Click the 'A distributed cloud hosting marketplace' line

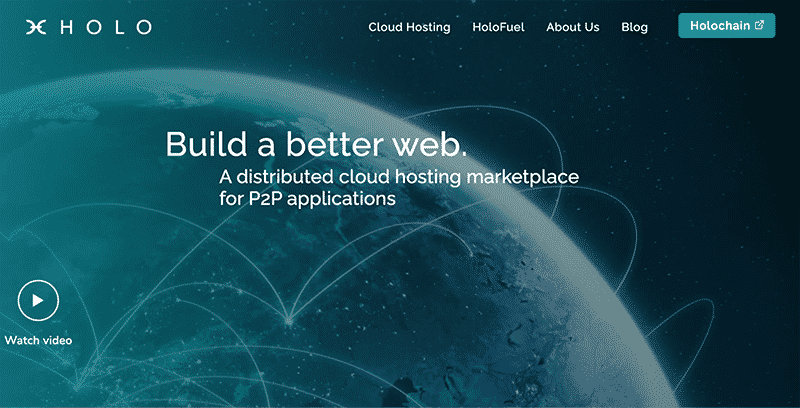(399, 176)
